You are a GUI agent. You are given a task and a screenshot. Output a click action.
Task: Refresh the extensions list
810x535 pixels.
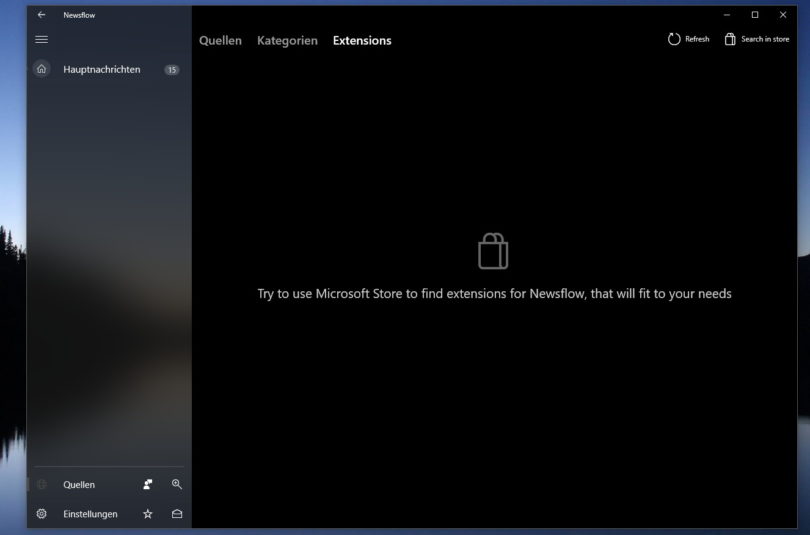click(689, 39)
